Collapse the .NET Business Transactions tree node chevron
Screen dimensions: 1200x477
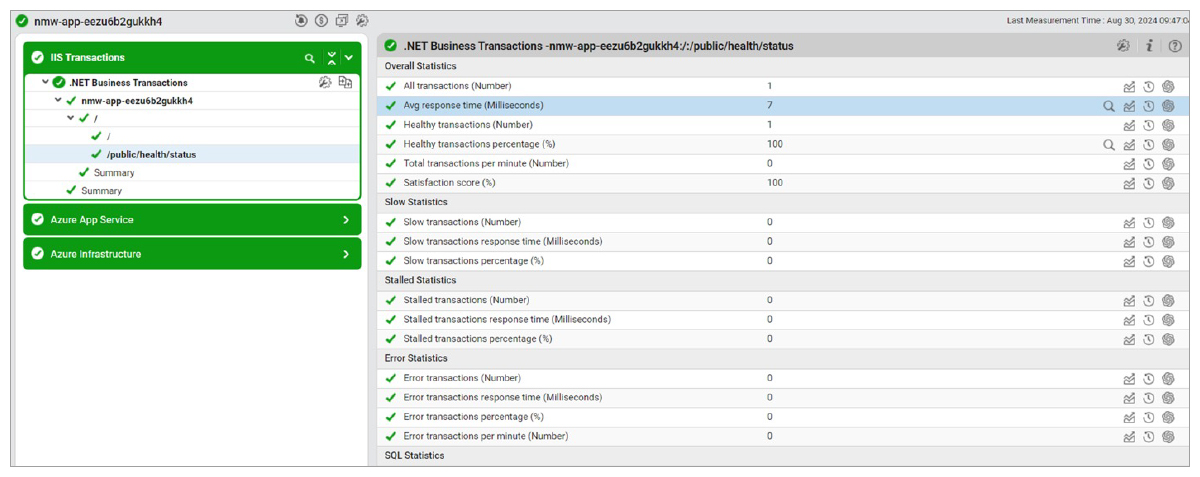point(45,83)
